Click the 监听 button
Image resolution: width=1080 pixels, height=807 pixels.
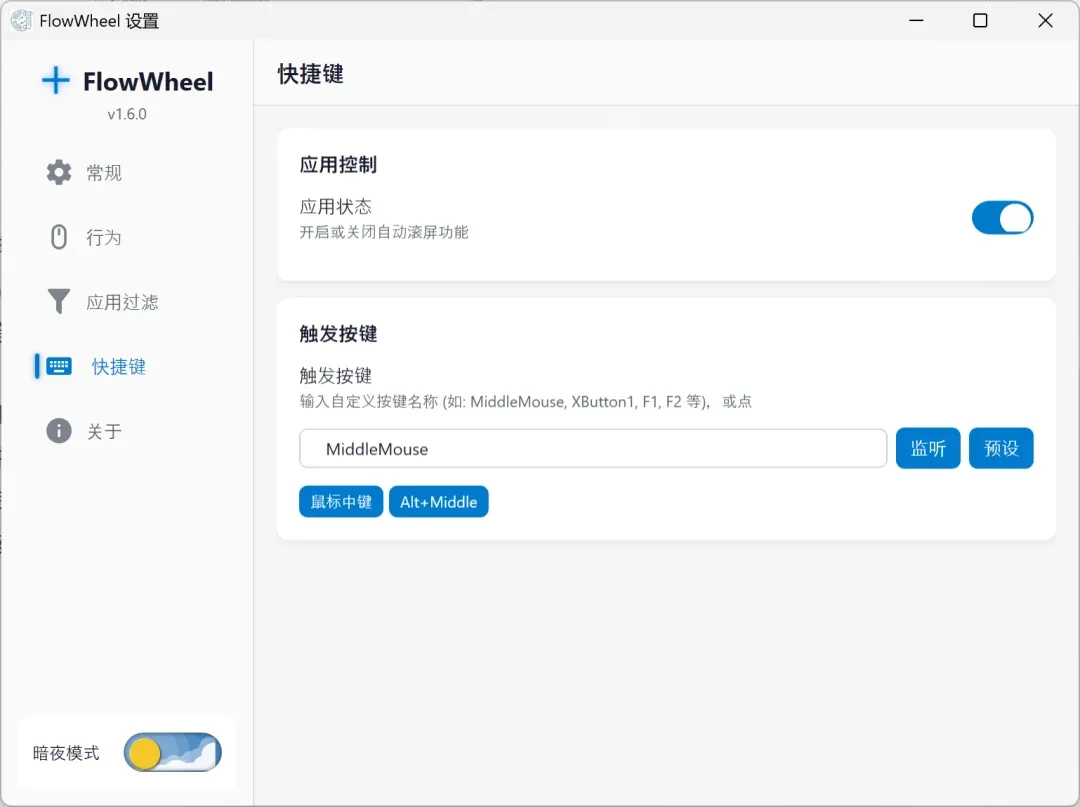point(928,448)
